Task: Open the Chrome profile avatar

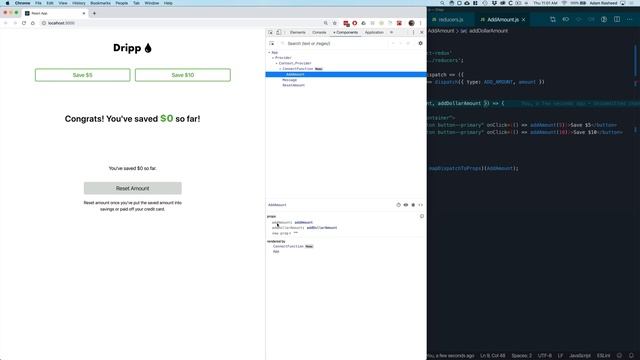Action: [411, 23]
